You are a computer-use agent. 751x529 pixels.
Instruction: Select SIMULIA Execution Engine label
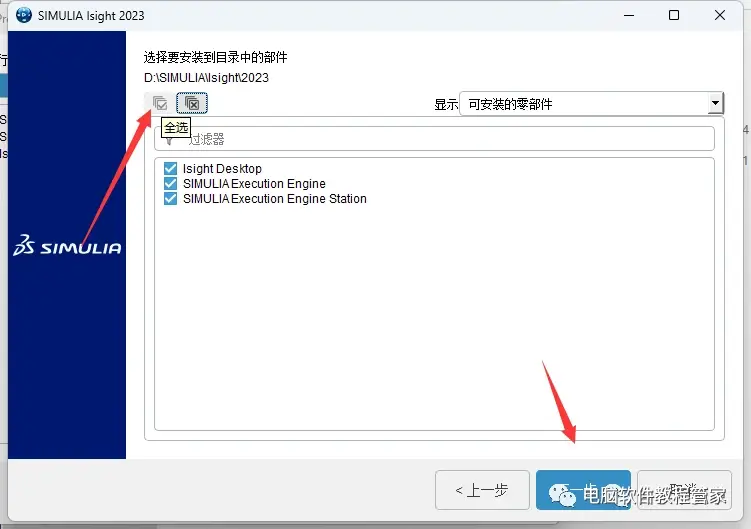pos(254,184)
